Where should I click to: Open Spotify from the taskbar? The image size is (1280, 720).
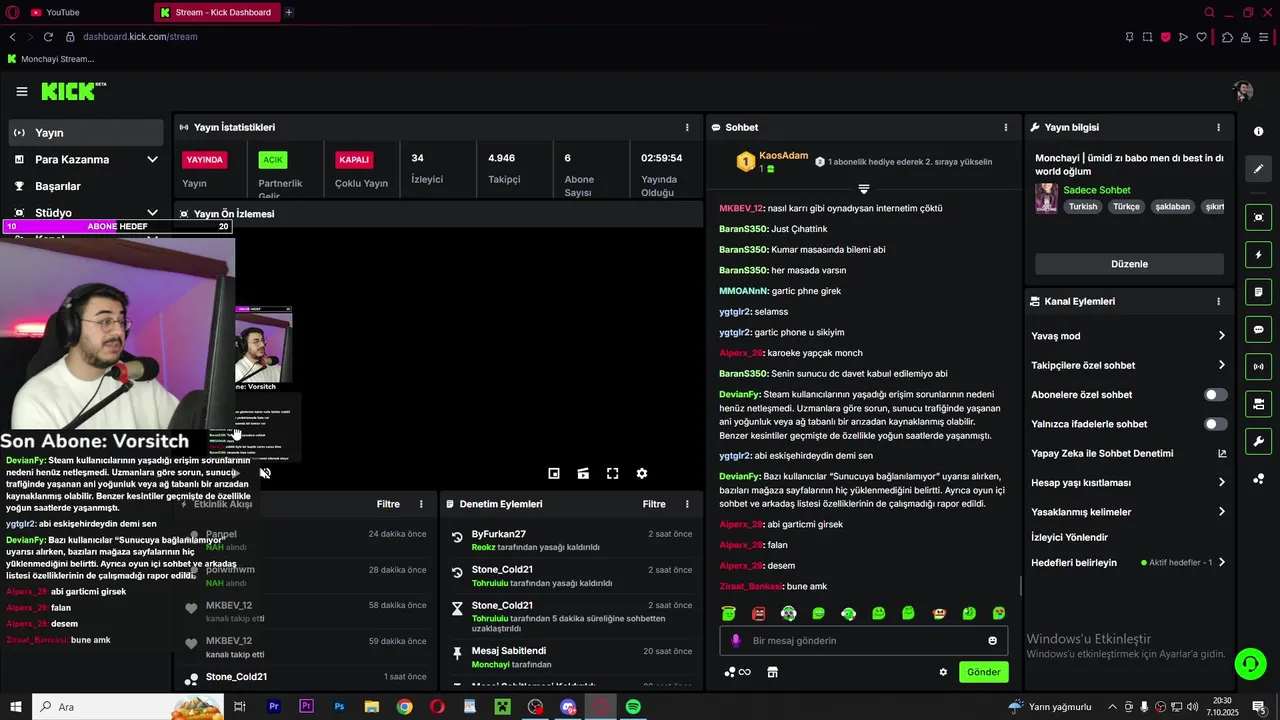coord(633,707)
